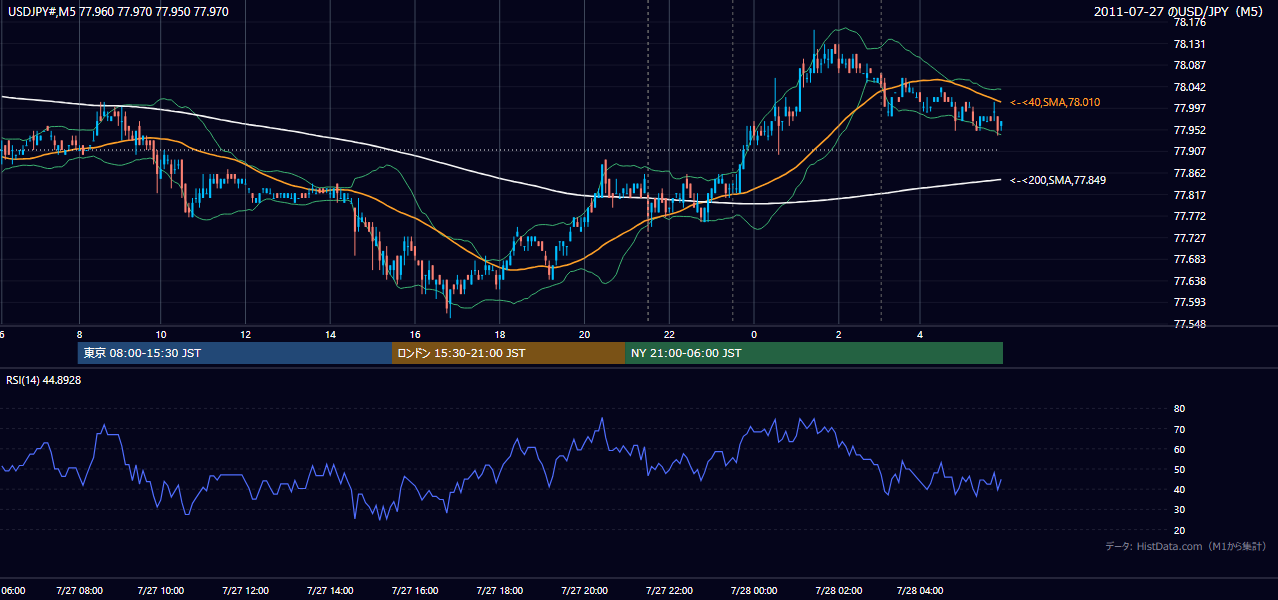This screenshot has height=600, width=1278.
Task: Click the NY 21:00-06:00 JST session bar
Action: pyautogui.click(x=814, y=353)
